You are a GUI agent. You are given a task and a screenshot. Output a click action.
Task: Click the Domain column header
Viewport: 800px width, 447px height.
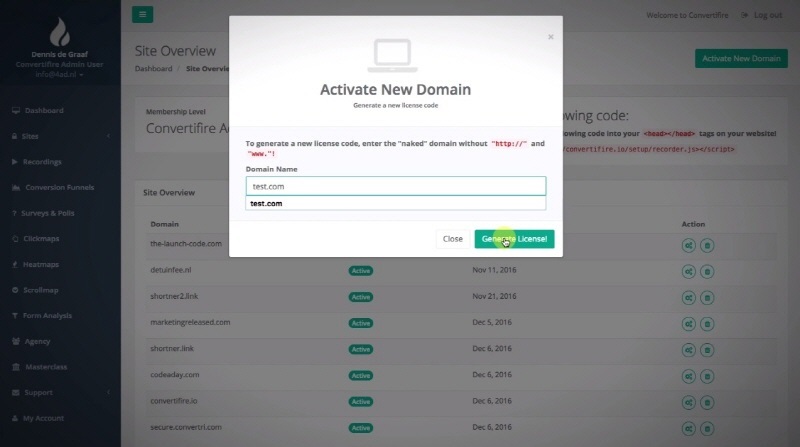pos(164,224)
